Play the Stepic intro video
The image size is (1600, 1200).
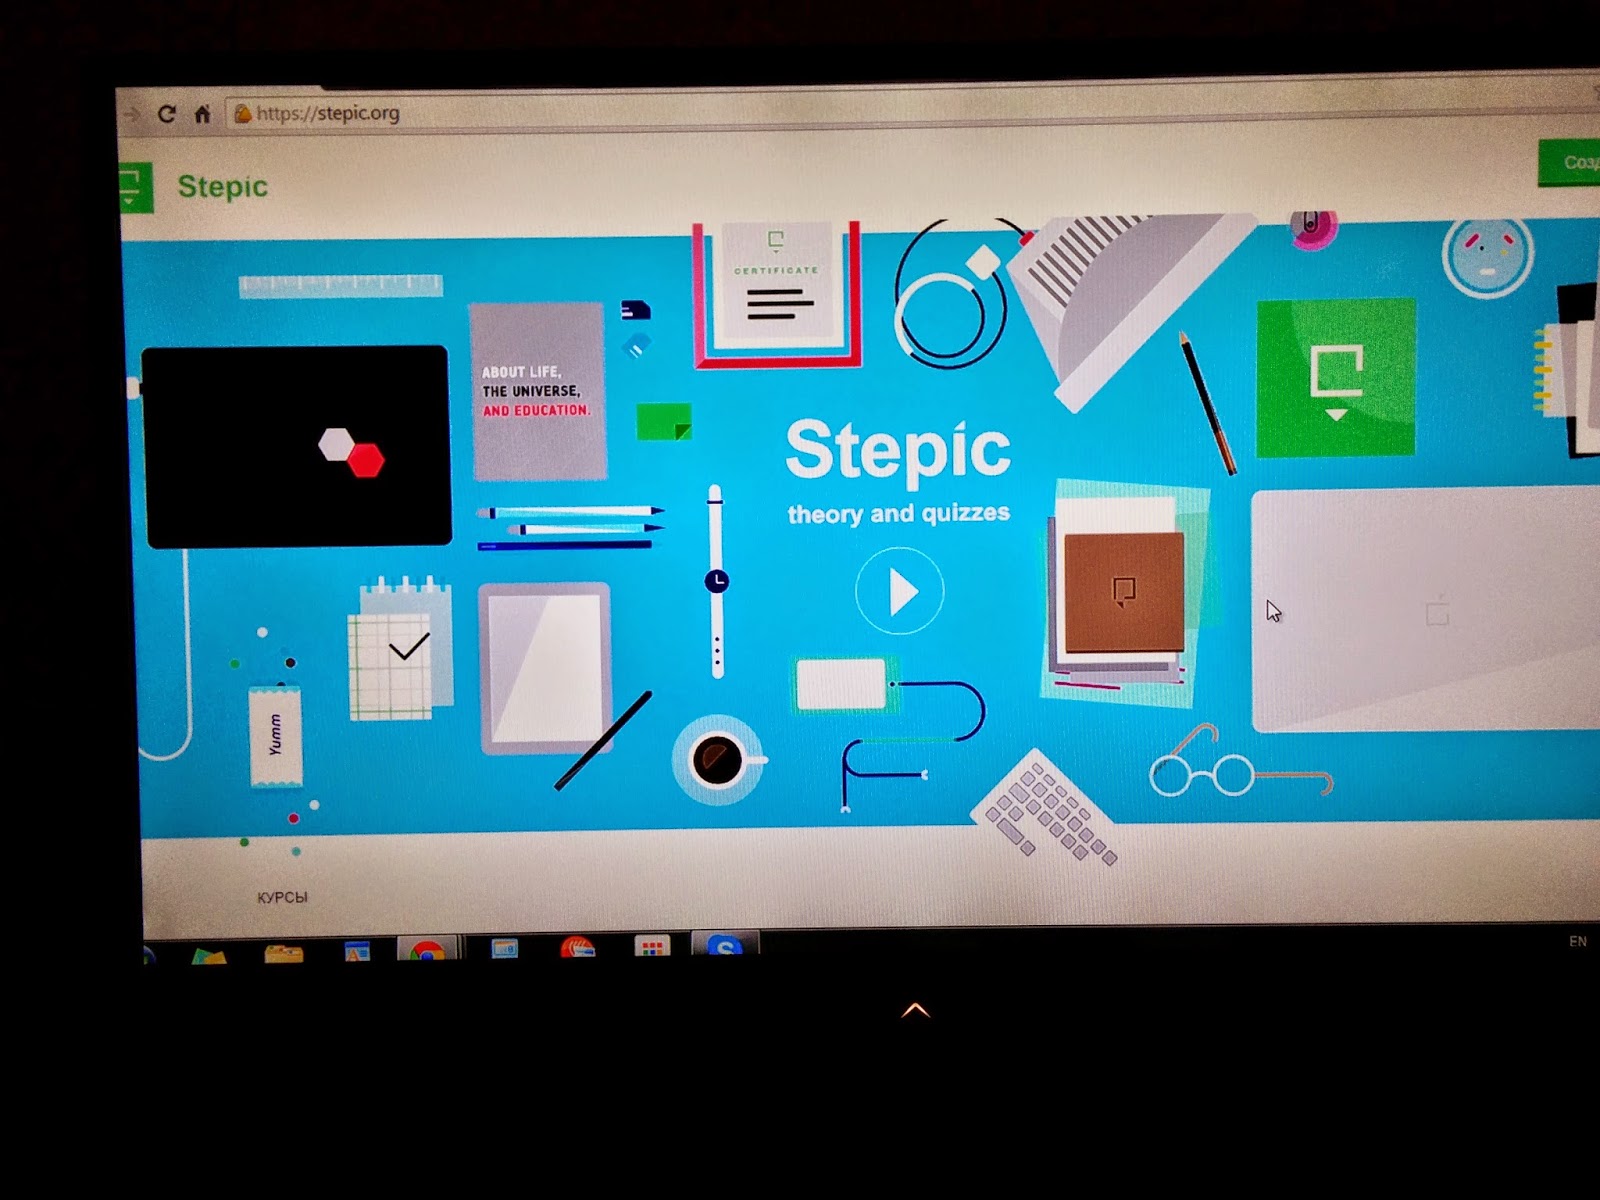coord(899,591)
